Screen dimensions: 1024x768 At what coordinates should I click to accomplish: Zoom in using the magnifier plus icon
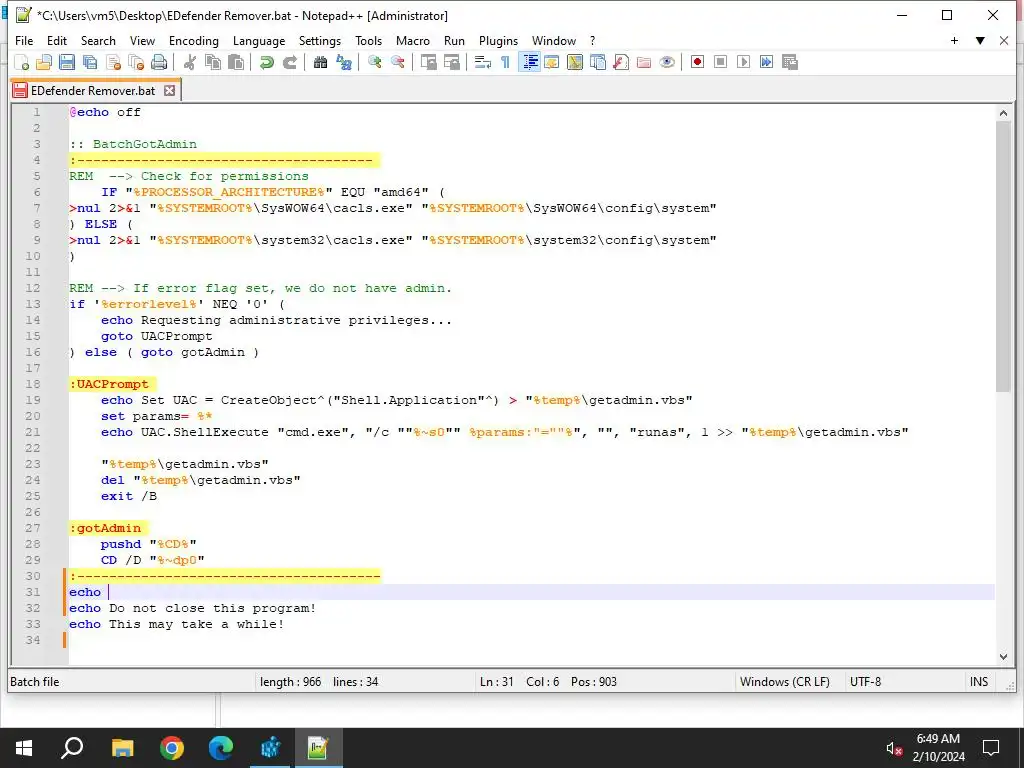pos(374,62)
